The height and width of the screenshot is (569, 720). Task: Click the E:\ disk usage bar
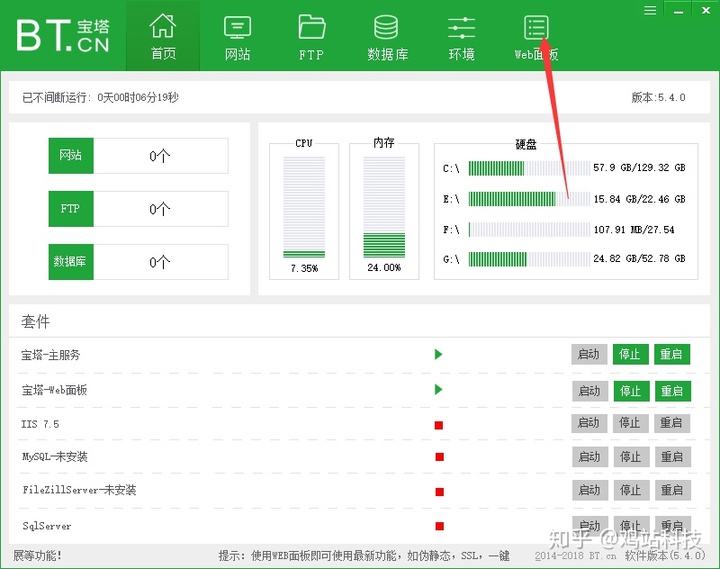[x=529, y=199]
